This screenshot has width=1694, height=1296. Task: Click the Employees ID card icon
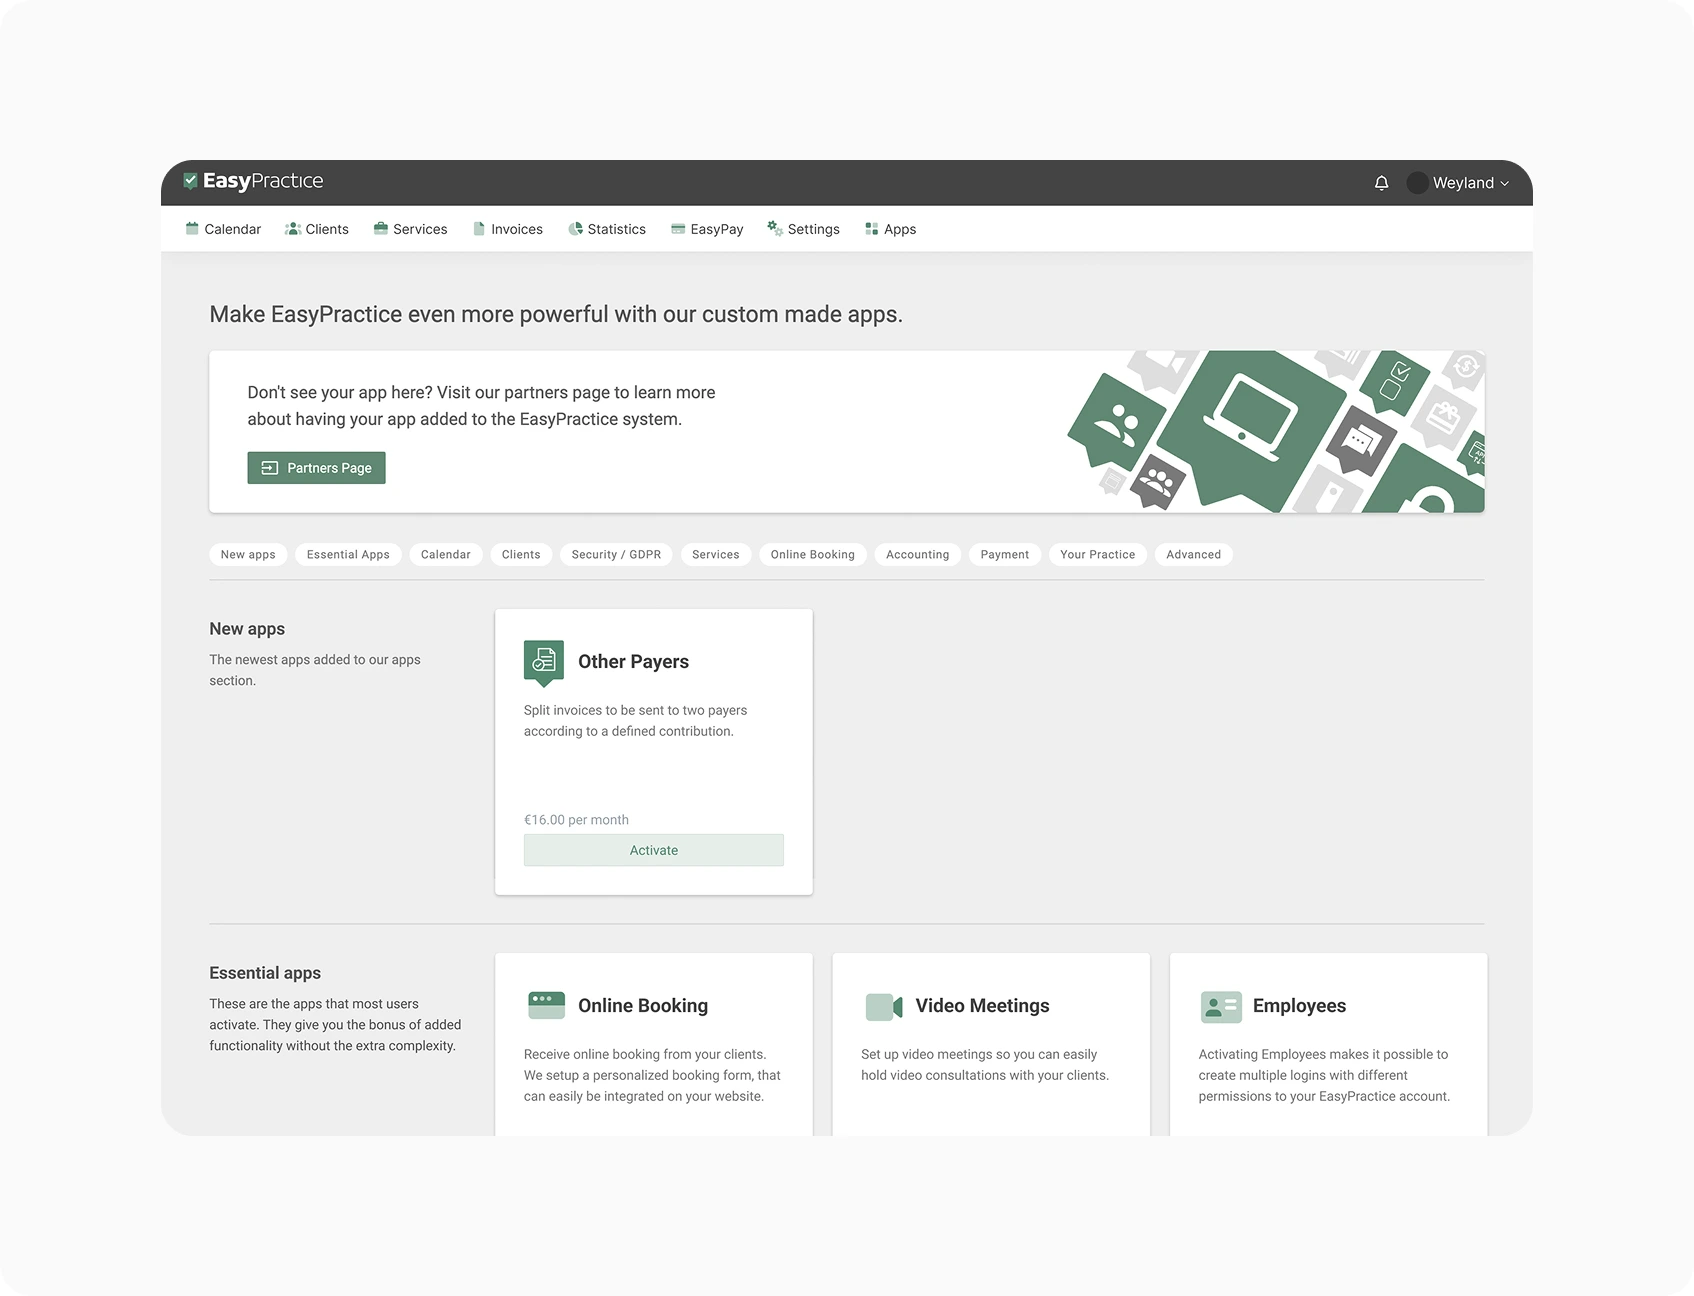(x=1220, y=1006)
